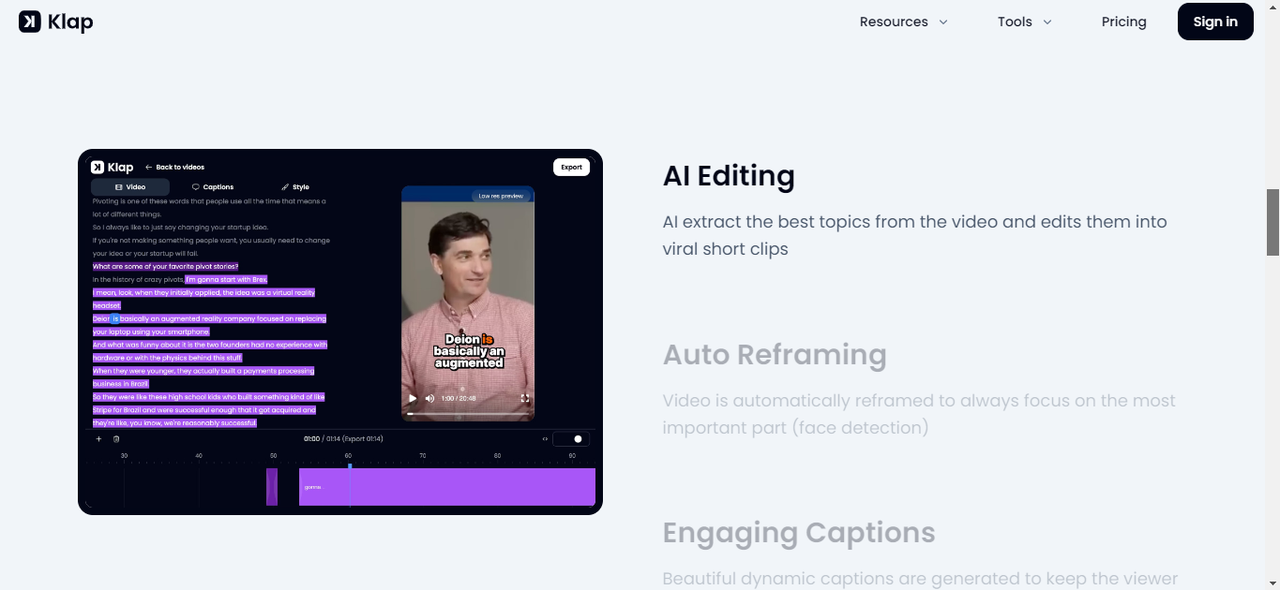Viewport: 1280px width, 590px height.
Task: Click the blue playhead marker on the timeline
Action: 349,466
